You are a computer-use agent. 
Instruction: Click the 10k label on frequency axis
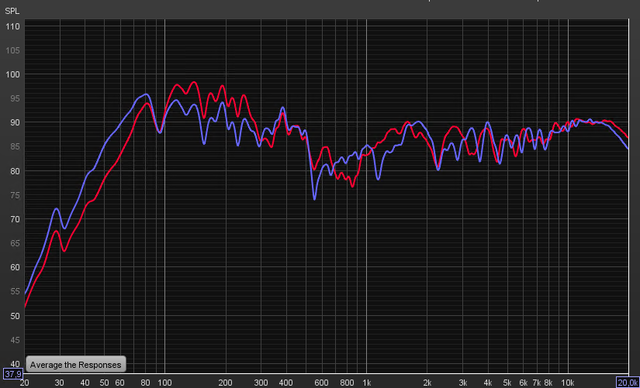567,383
